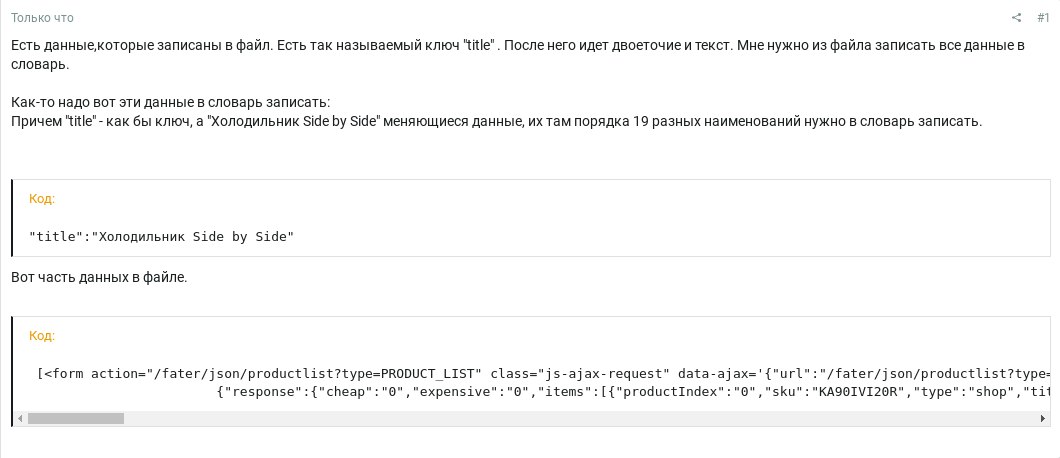Click the sentence starting with "Причем"
This screenshot has width=1060, height=458.
tap(496, 122)
